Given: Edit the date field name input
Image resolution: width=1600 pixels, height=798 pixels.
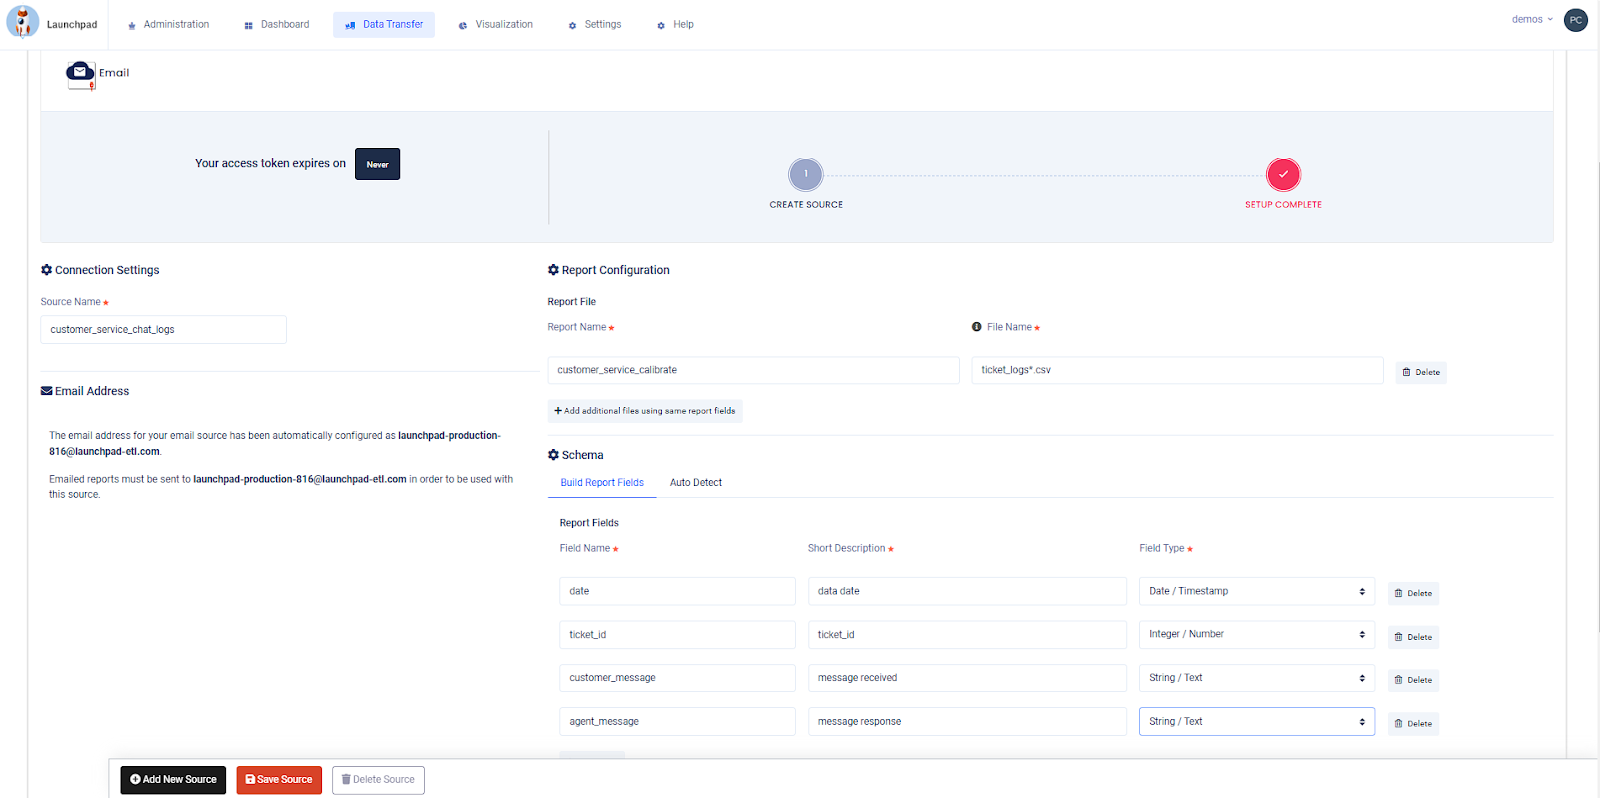Looking at the screenshot, I should point(677,591).
